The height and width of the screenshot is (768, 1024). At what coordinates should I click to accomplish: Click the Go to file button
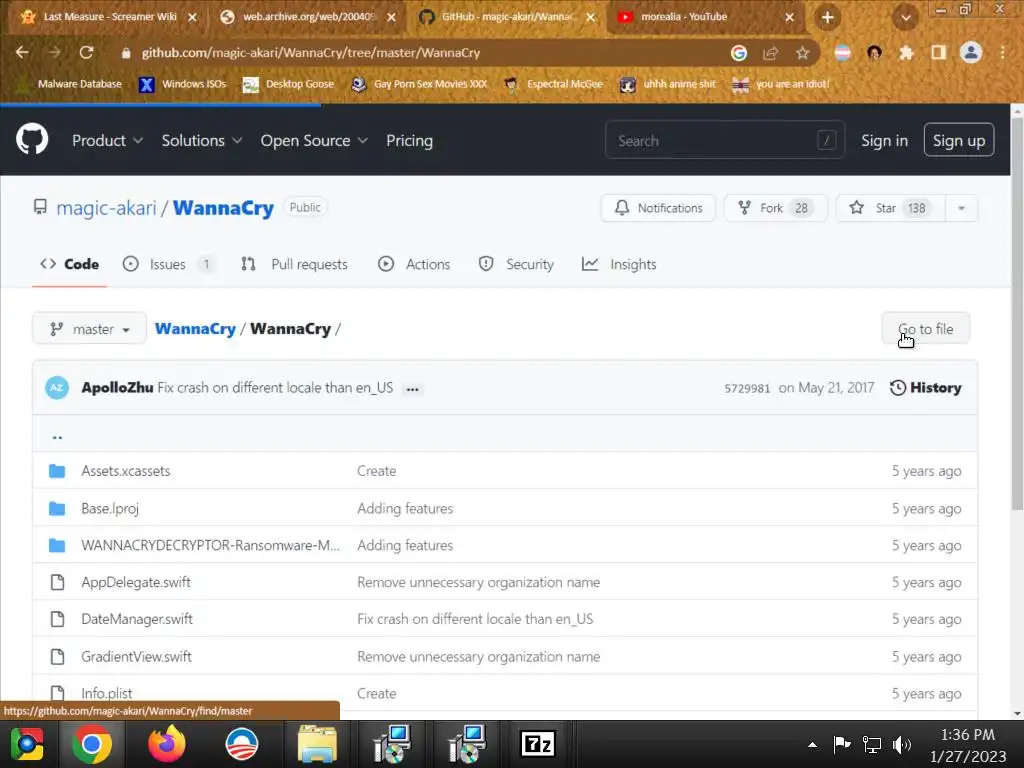coord(925,328)
